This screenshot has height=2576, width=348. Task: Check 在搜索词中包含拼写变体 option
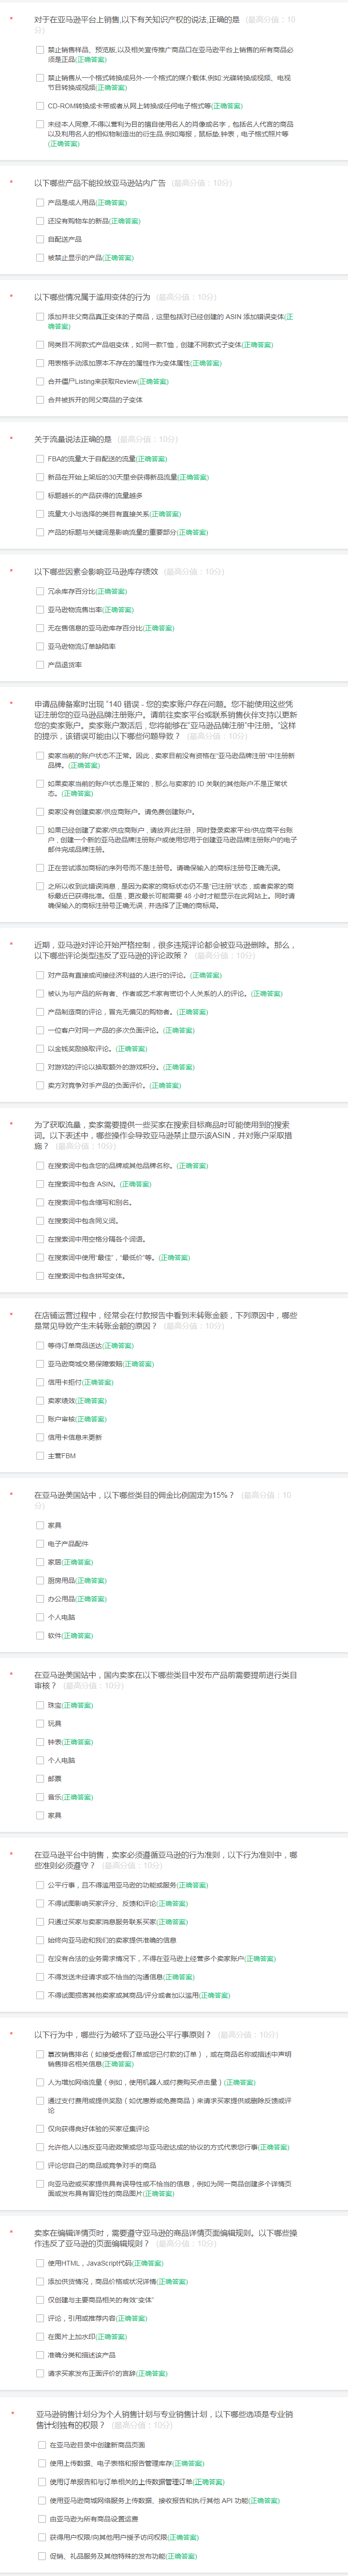coord(41,1275)
